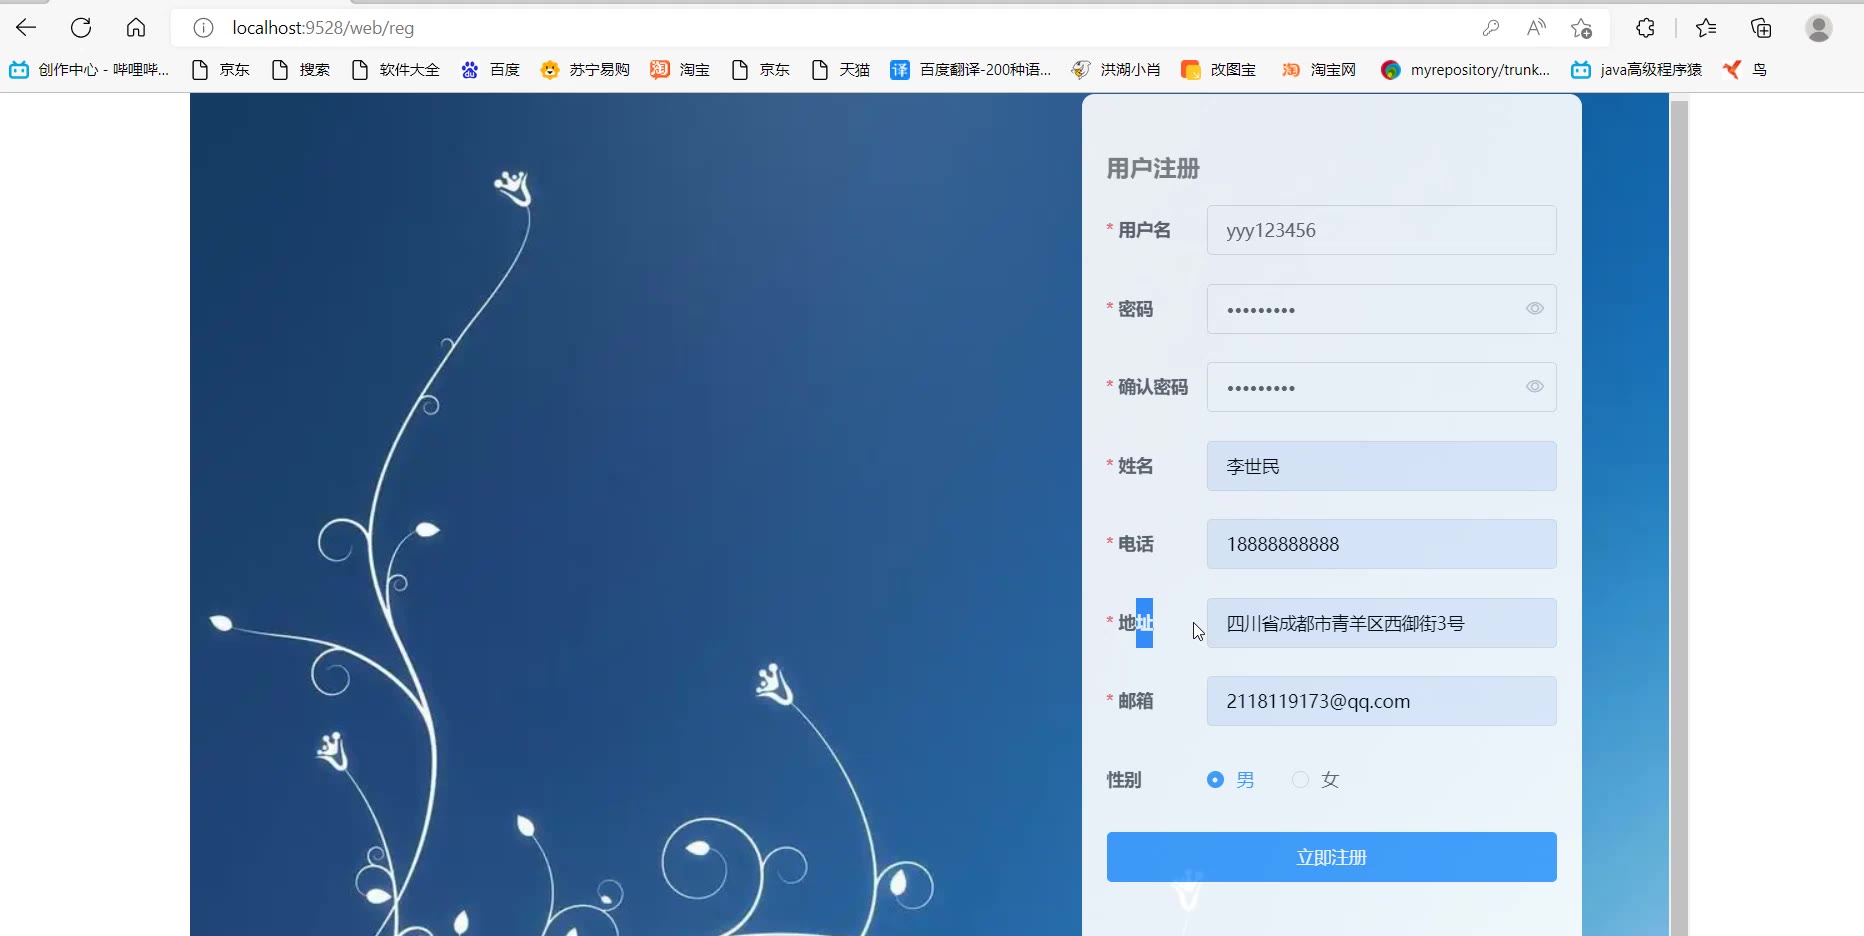Focus the 密码 input field
The width and height of the screenshot is (1864, 936).
pos(1381,309)
